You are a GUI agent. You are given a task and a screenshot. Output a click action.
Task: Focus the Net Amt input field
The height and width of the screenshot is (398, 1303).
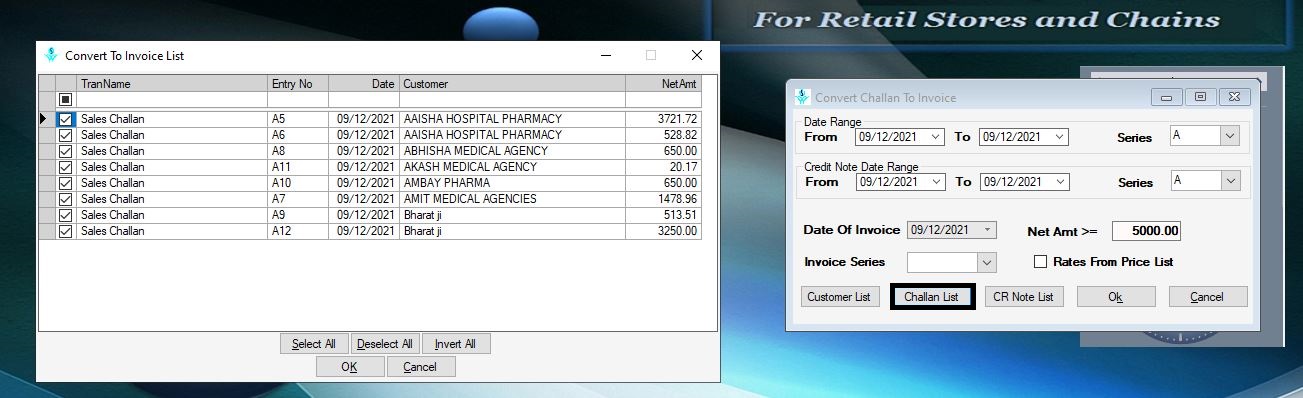(1146, 231)
